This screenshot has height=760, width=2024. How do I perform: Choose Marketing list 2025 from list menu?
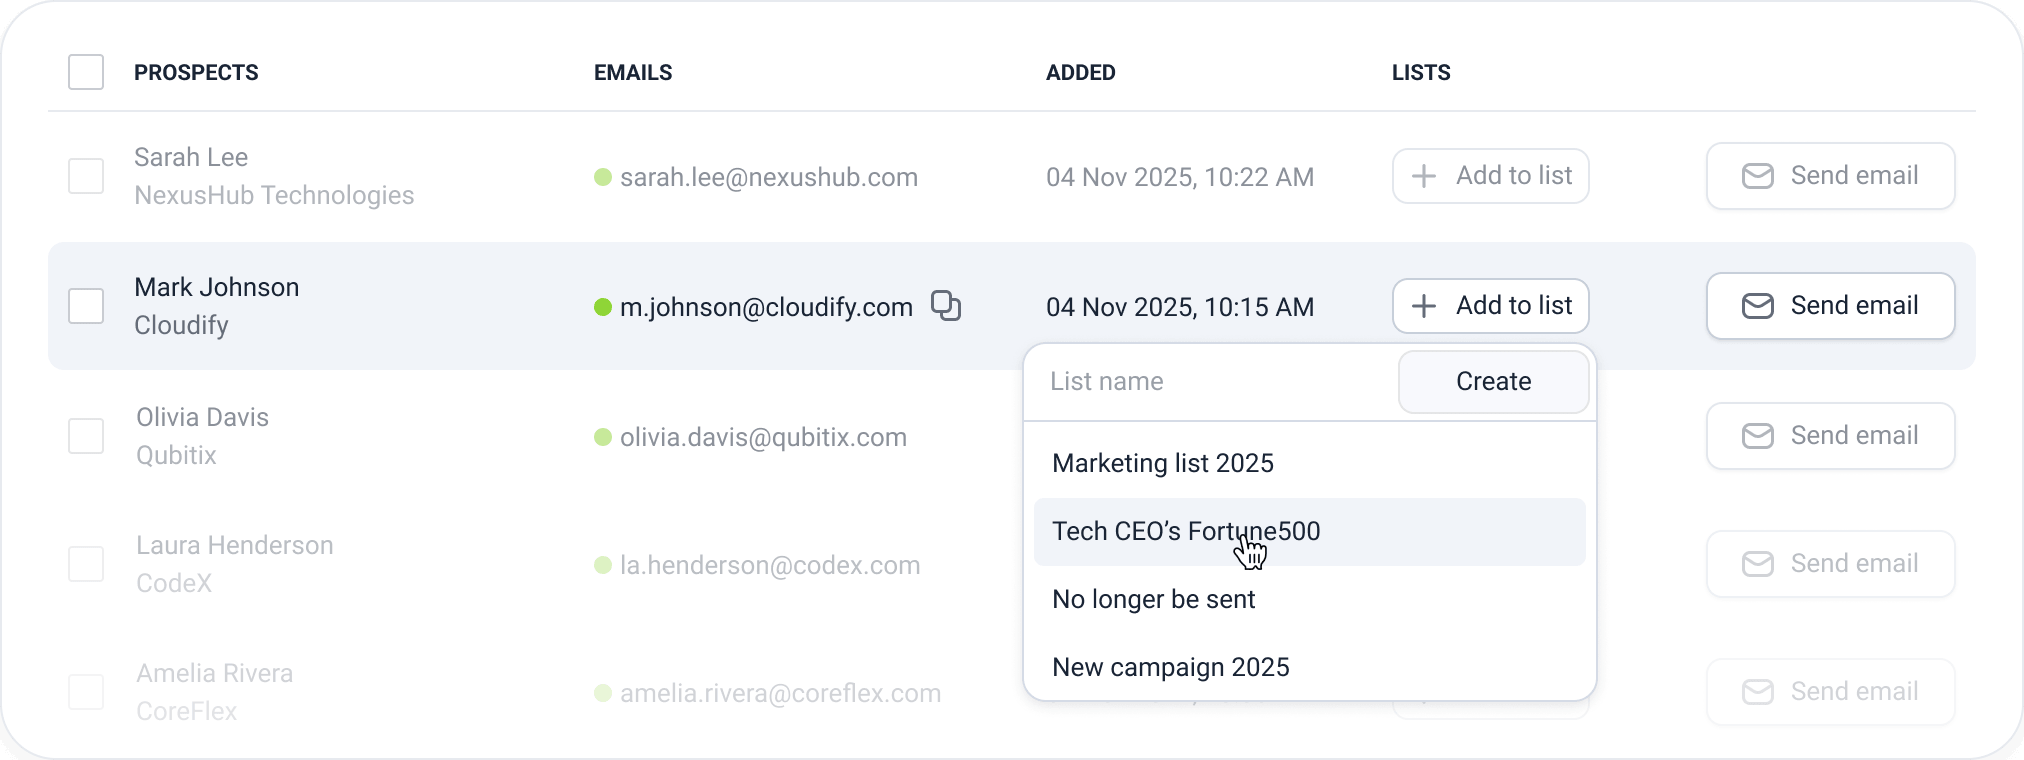coord(1163,463)
